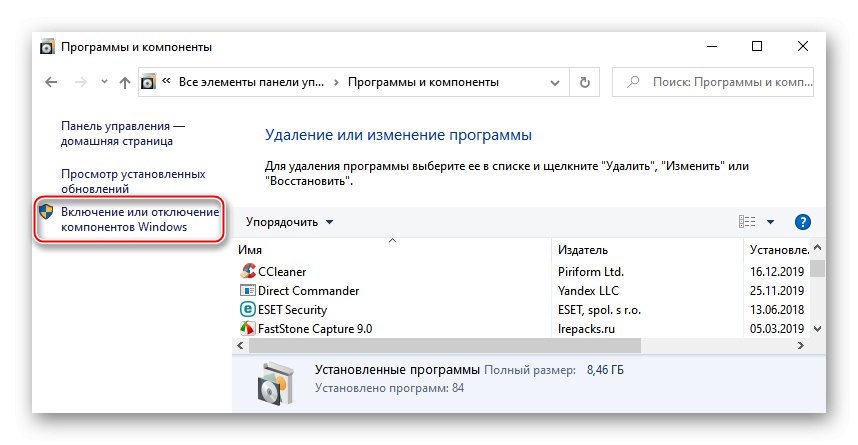Image resolution: width=858 pixels, height=445 pixels.
Task: Sort by 'Установле.' date column header
Action: [x=777, y=250]
